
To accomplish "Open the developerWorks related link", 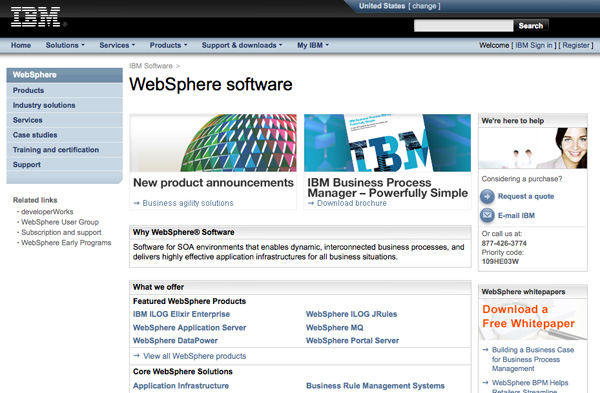I will (x=47, y=212).
